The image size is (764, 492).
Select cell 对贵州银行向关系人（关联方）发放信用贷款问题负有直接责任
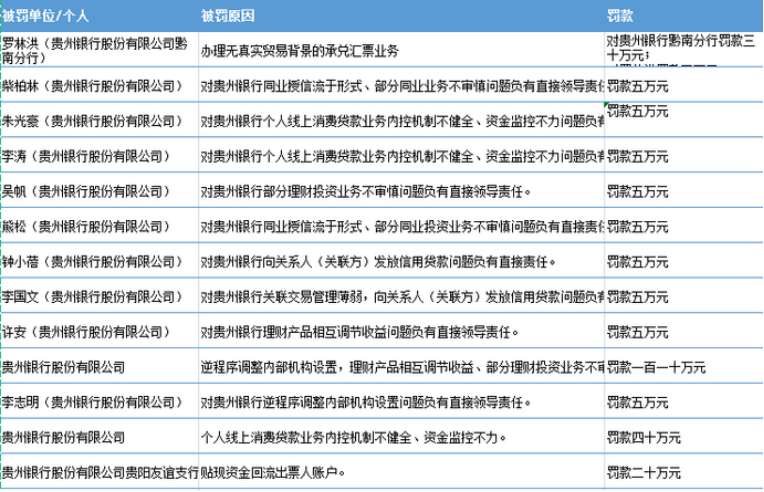(x=401, y=260)
